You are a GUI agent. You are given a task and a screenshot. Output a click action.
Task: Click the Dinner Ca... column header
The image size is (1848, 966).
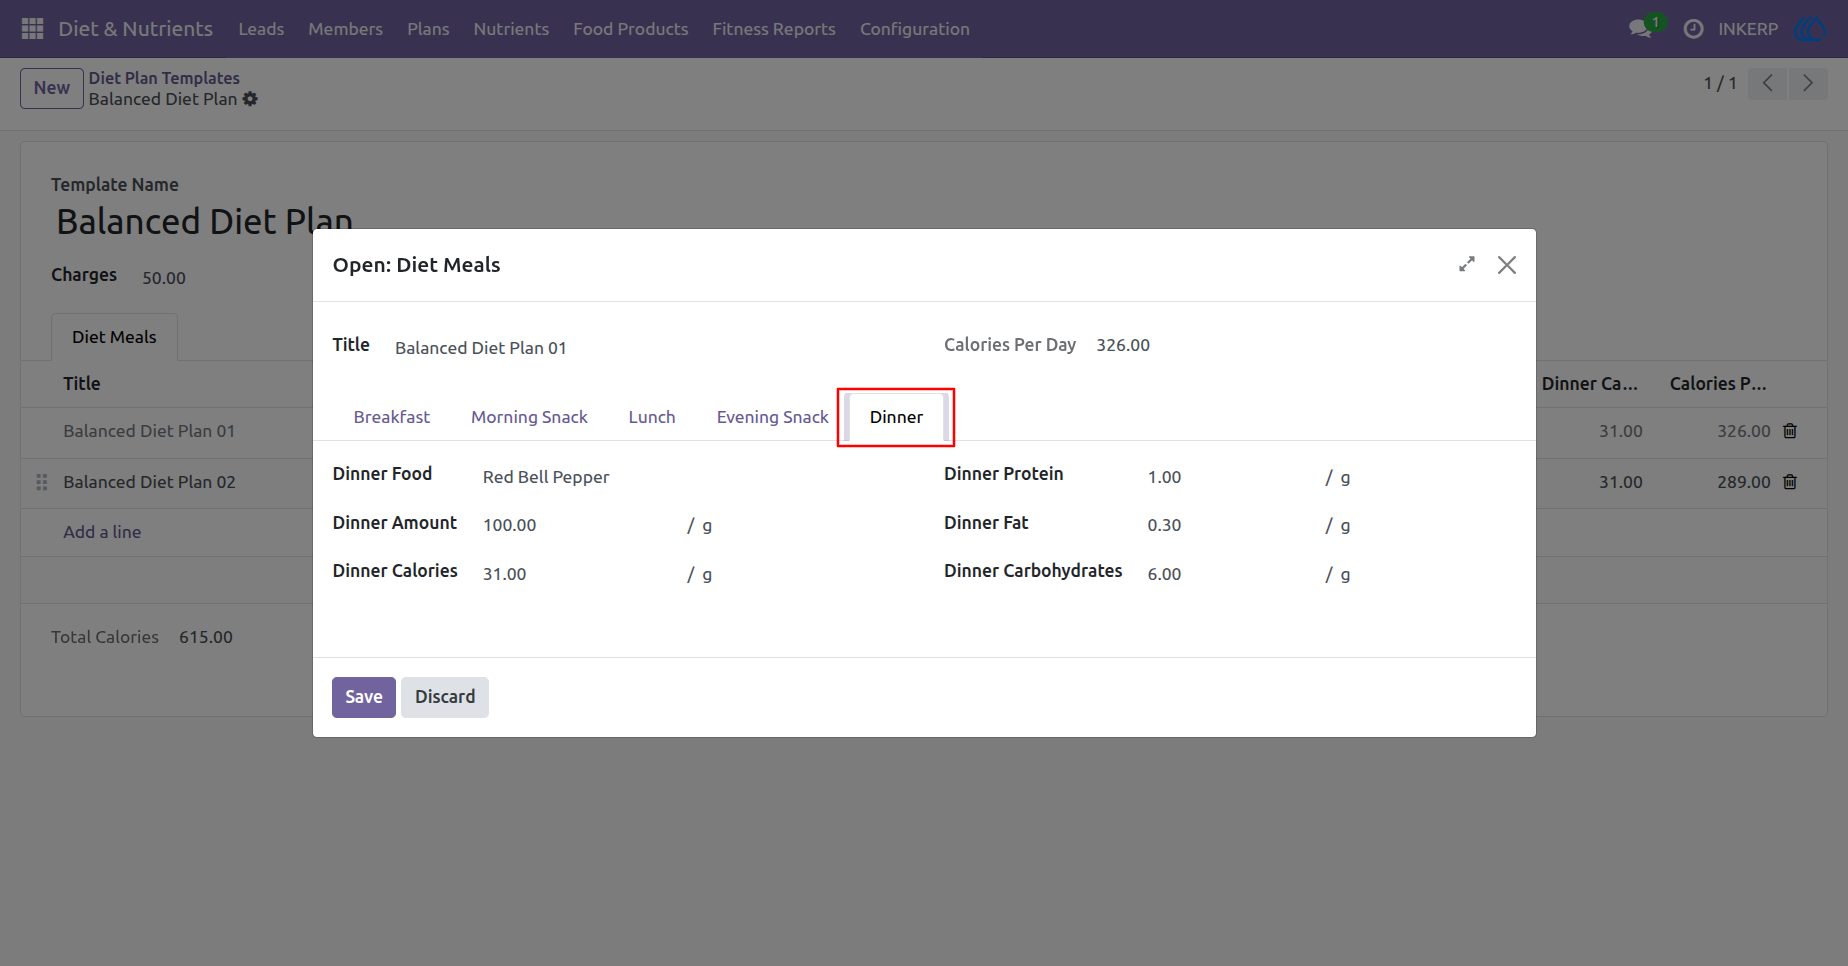pos(1590,384)
